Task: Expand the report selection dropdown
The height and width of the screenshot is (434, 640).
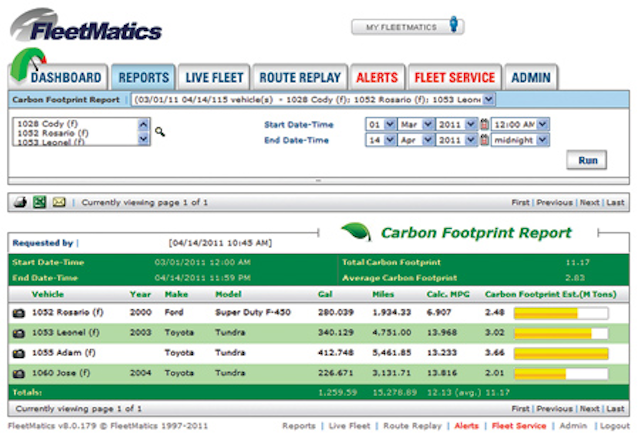Action: click(488, 99)
